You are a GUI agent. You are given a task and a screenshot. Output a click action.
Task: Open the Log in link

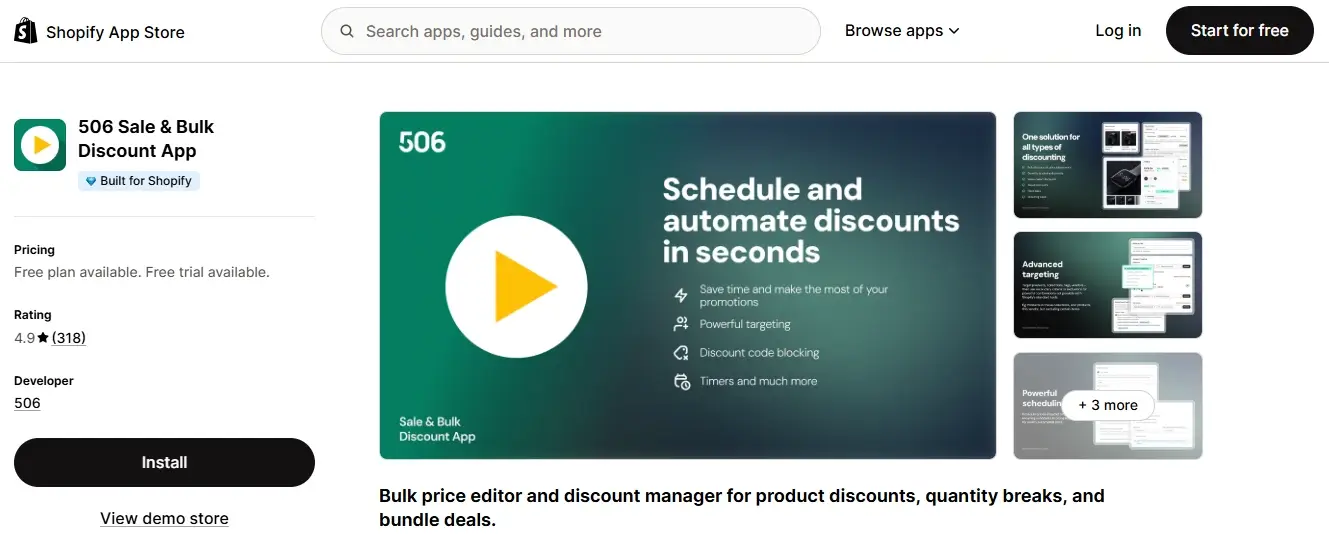(x=1118, y=31)
